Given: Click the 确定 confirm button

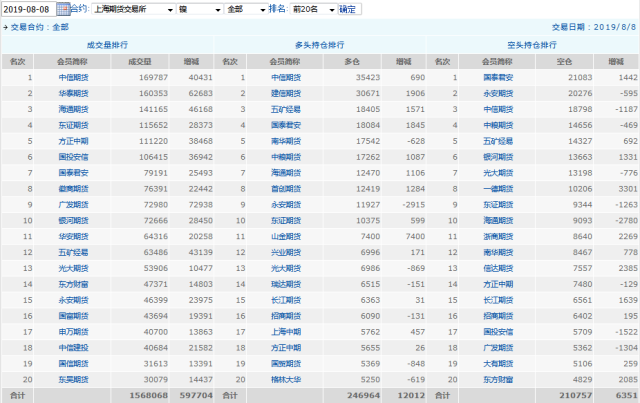Looking at the screenshot, I should [349, 9].
